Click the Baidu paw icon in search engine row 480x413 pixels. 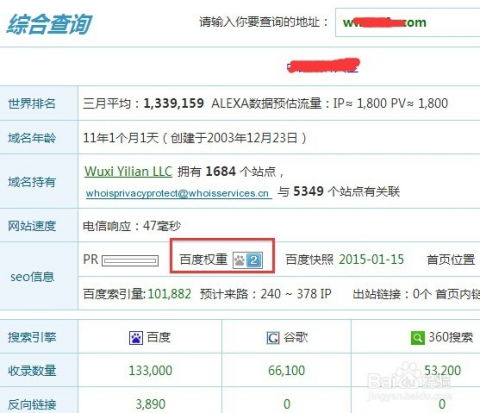pyautogui.click(x=136, y=338)
